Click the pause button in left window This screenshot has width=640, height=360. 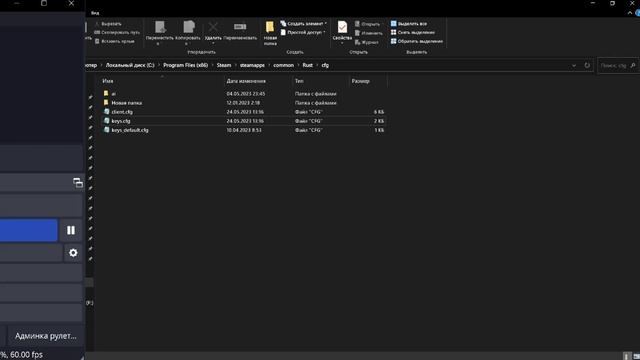coord(71,230)
